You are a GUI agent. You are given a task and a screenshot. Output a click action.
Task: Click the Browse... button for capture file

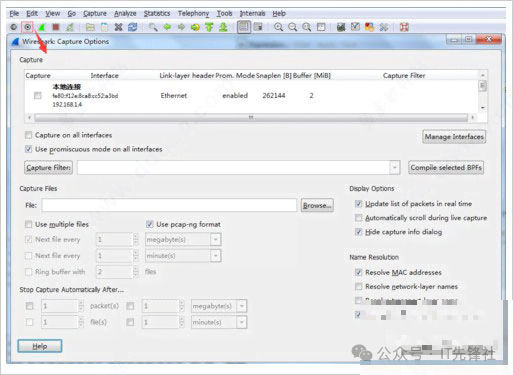[x=317, y=205]
